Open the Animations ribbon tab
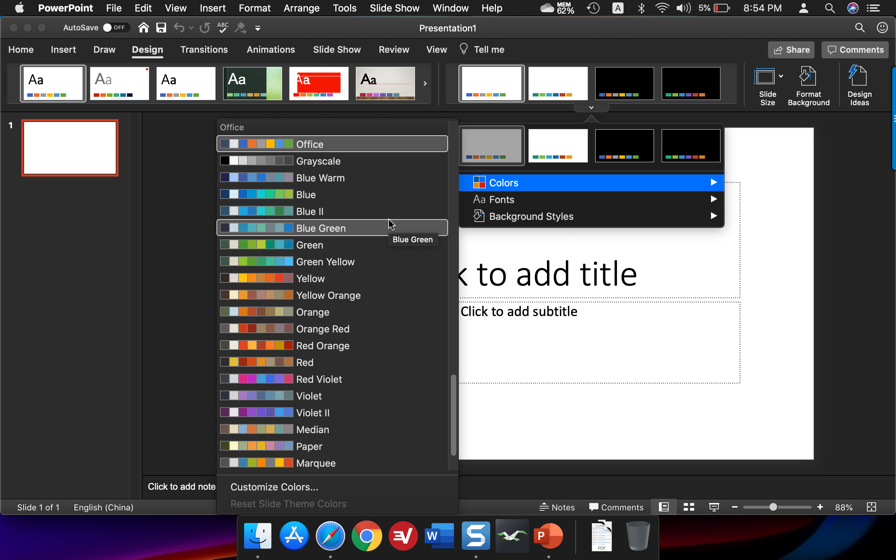Viewport: 896px width, 560px height. [x=271, y=50]
